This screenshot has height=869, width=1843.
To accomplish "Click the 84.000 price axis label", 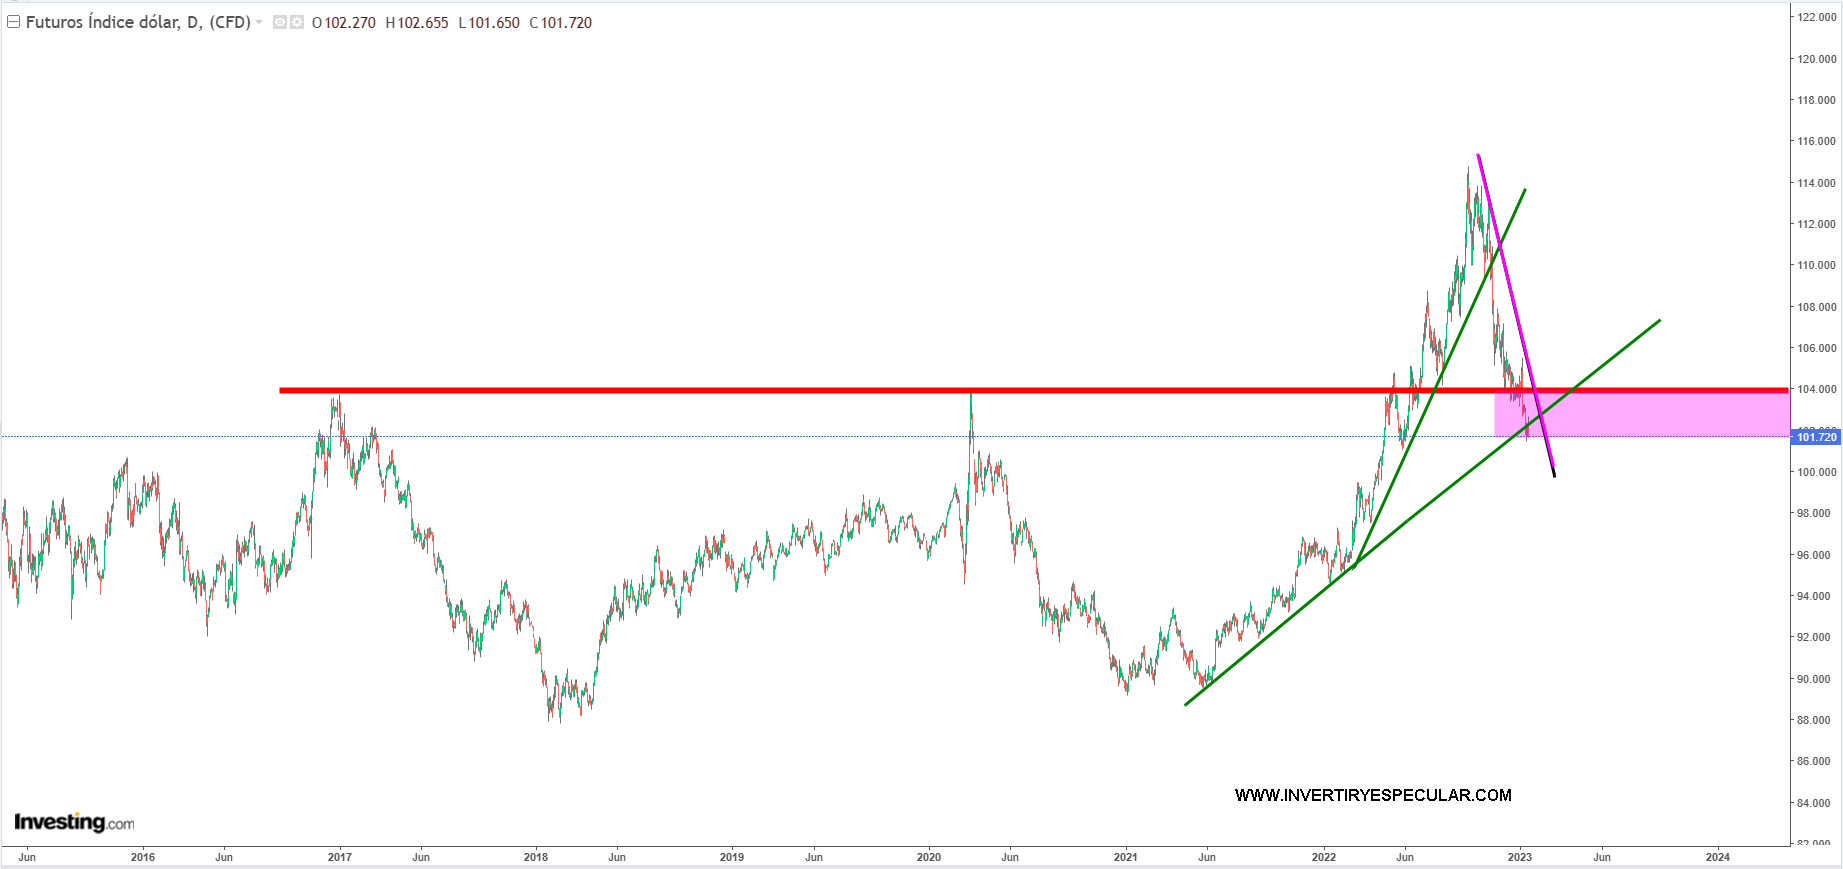I will [x=1816, y=802].
